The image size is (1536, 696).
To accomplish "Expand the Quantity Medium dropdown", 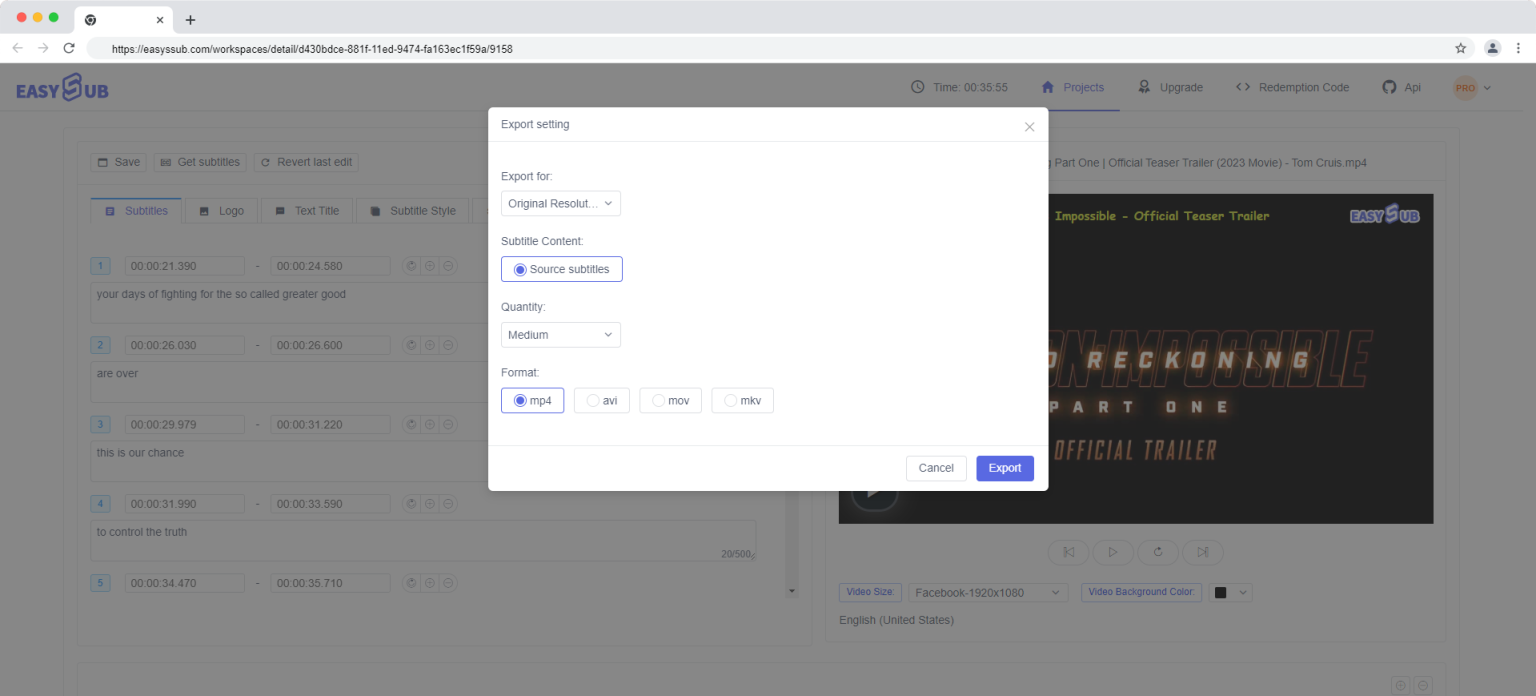I will (560, 335).
